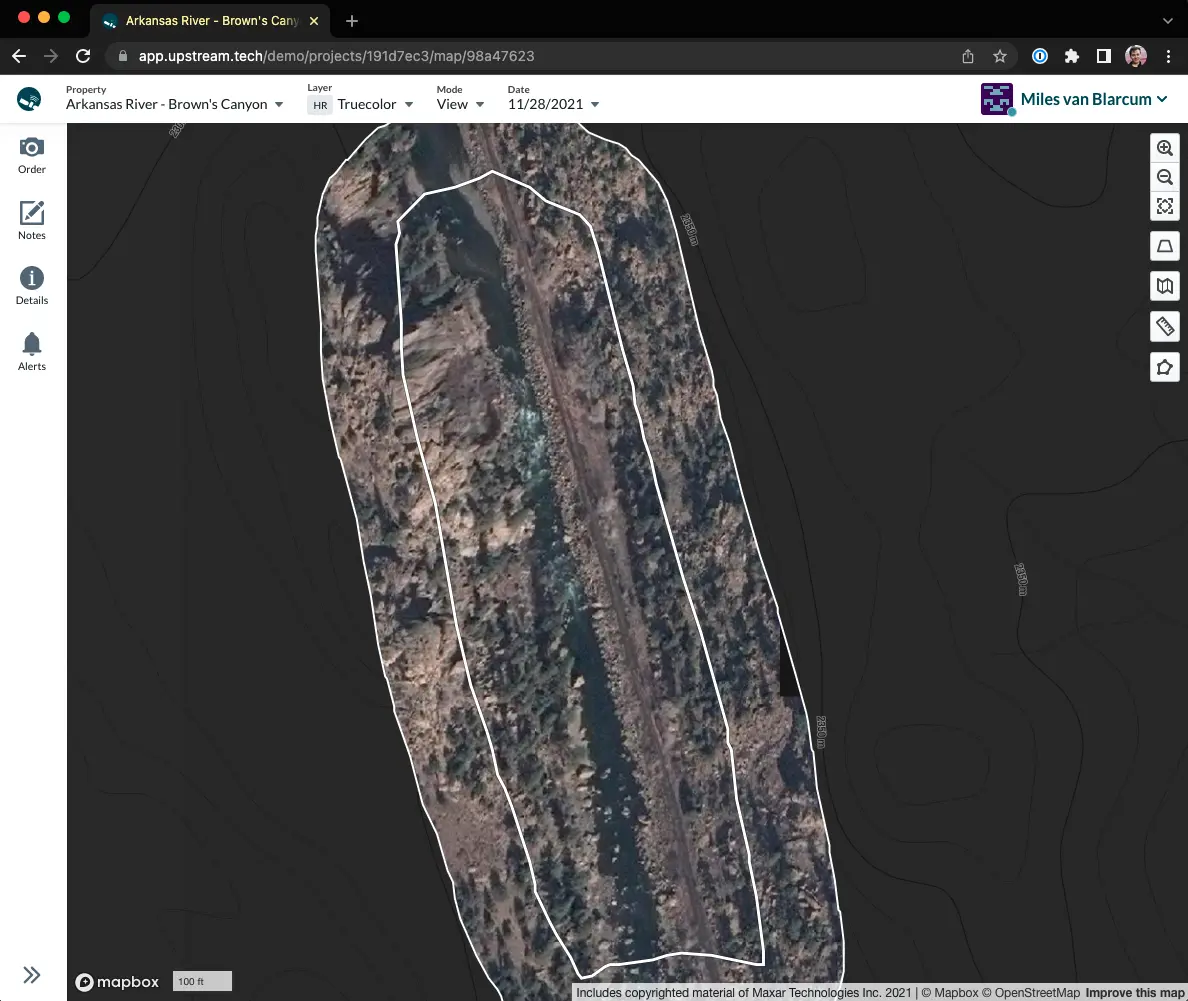Open the Order camera panel
The height and width of the screenshot is (1001, 1188).
[x=32, y=156]
